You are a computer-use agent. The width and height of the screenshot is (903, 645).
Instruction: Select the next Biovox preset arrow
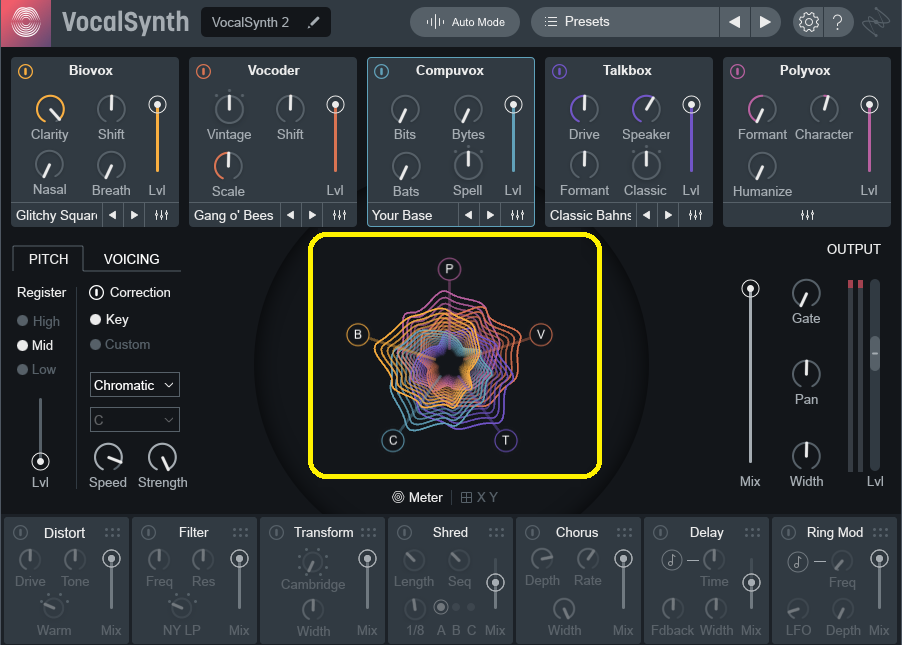pyautogui.click(x=134, y=215)
